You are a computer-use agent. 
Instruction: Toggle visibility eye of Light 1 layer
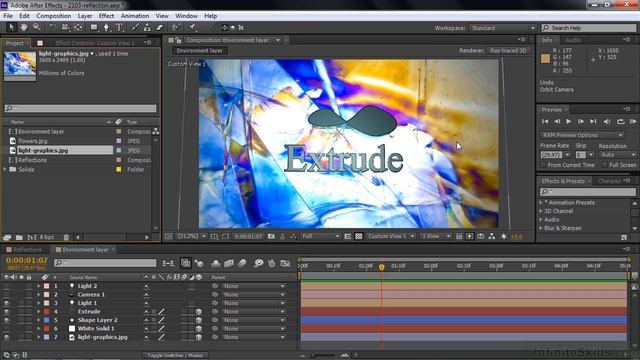coord(7,303)
